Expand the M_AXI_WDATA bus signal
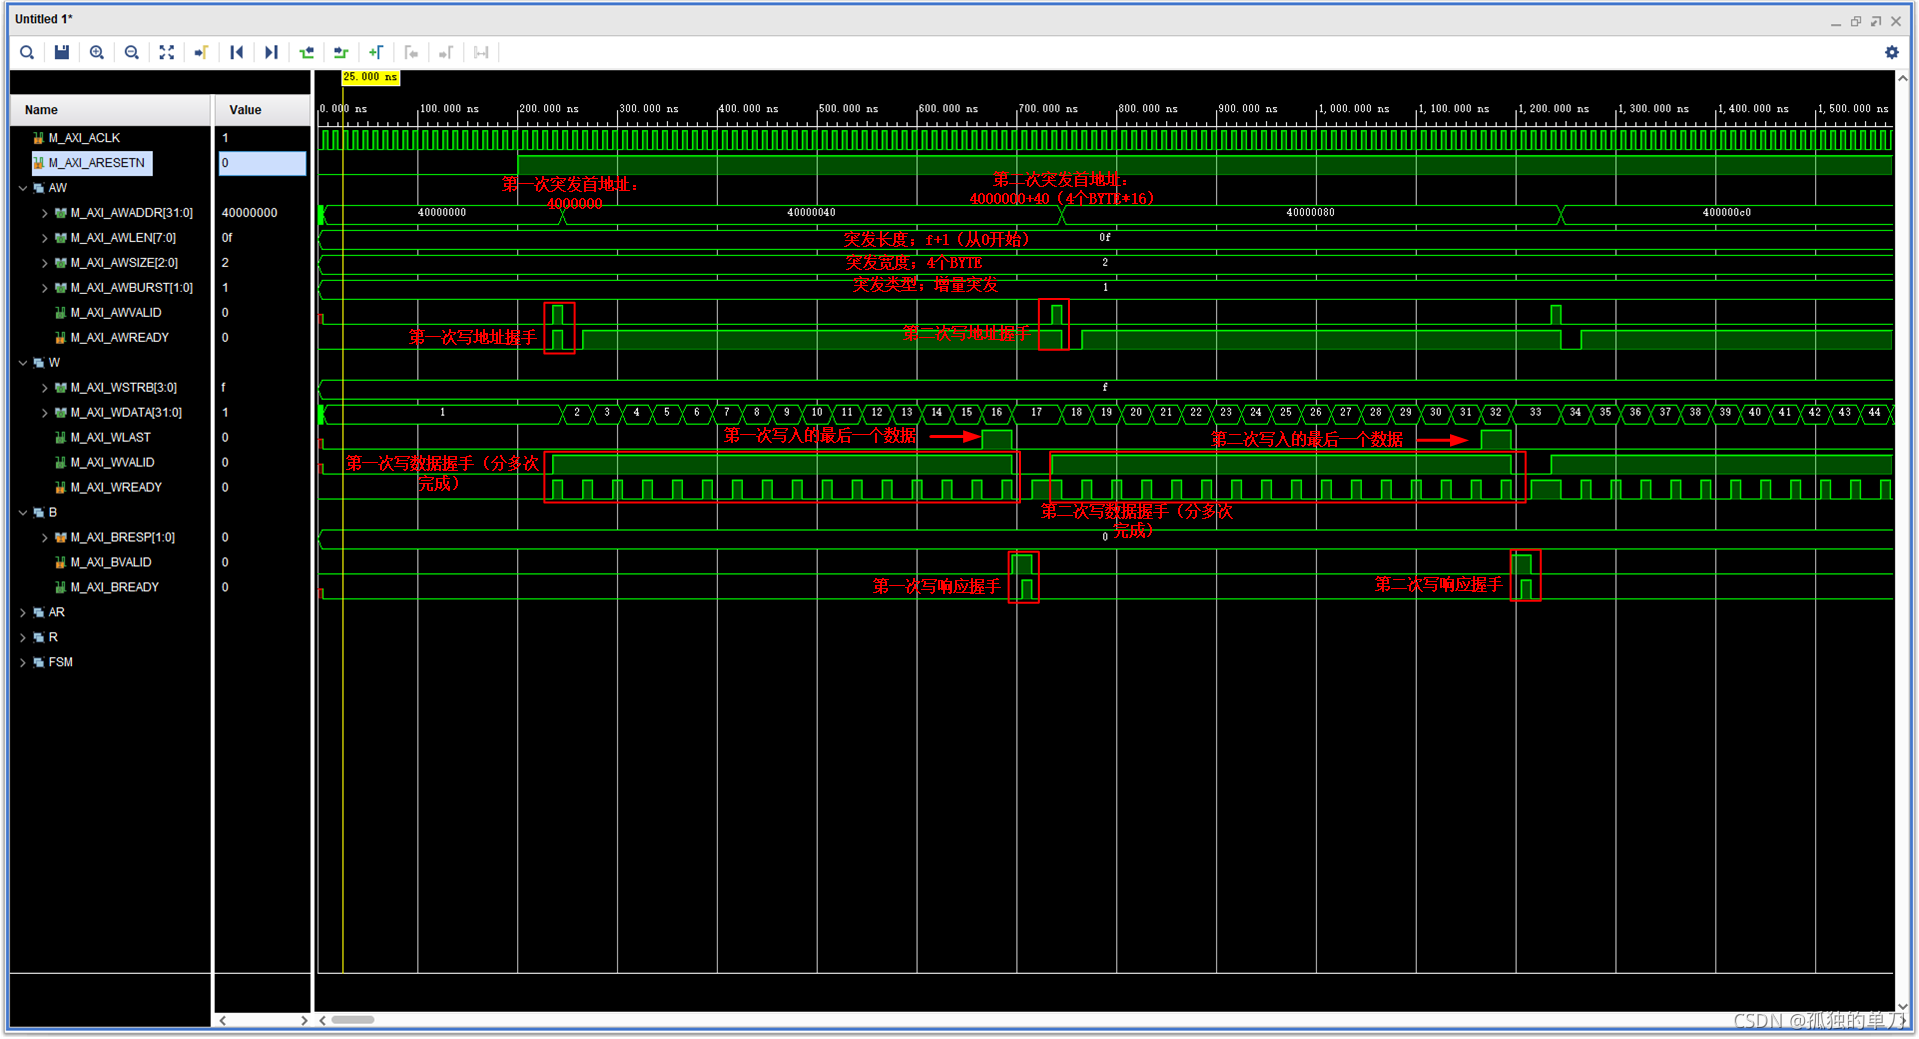 tap(44, 412)
